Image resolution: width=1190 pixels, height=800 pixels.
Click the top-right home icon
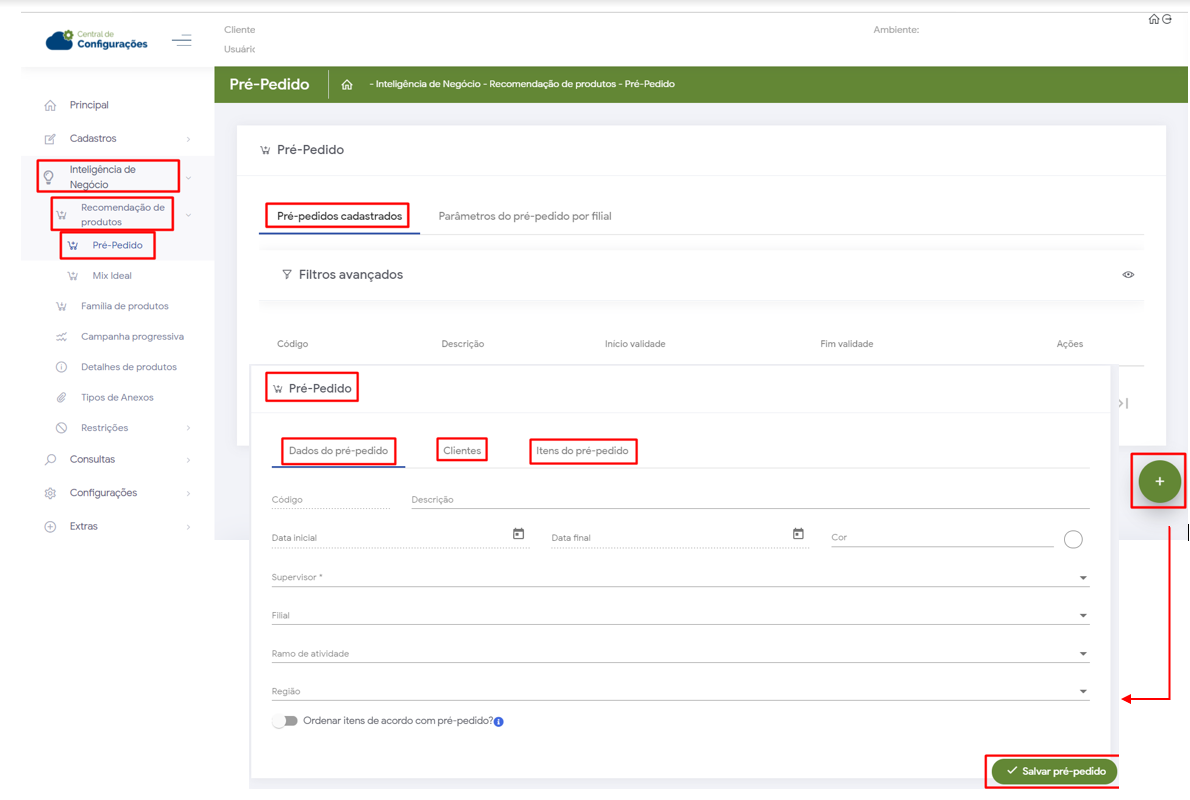click(1154, 19)
